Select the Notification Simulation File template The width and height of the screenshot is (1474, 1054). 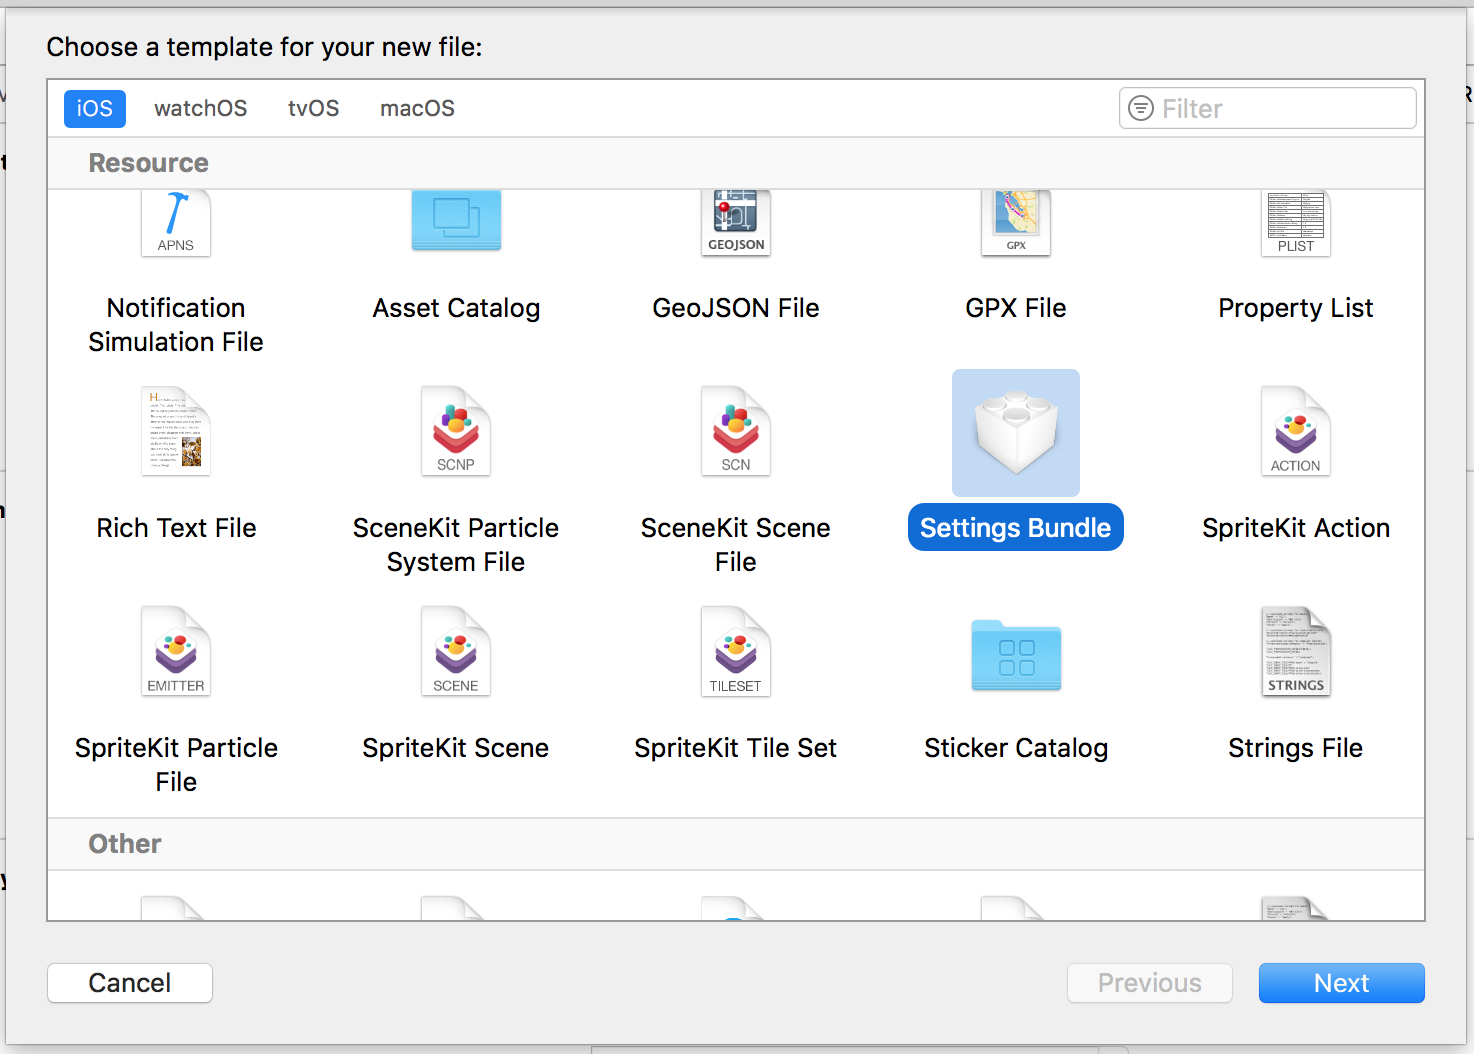pyautogui.click(x=176, y=221)
